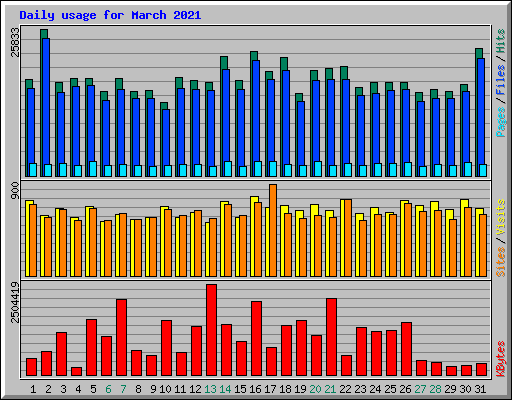Click the yellow visits bar for day 1
This screenshot has width=512, height=400.
tap(28, 238)
